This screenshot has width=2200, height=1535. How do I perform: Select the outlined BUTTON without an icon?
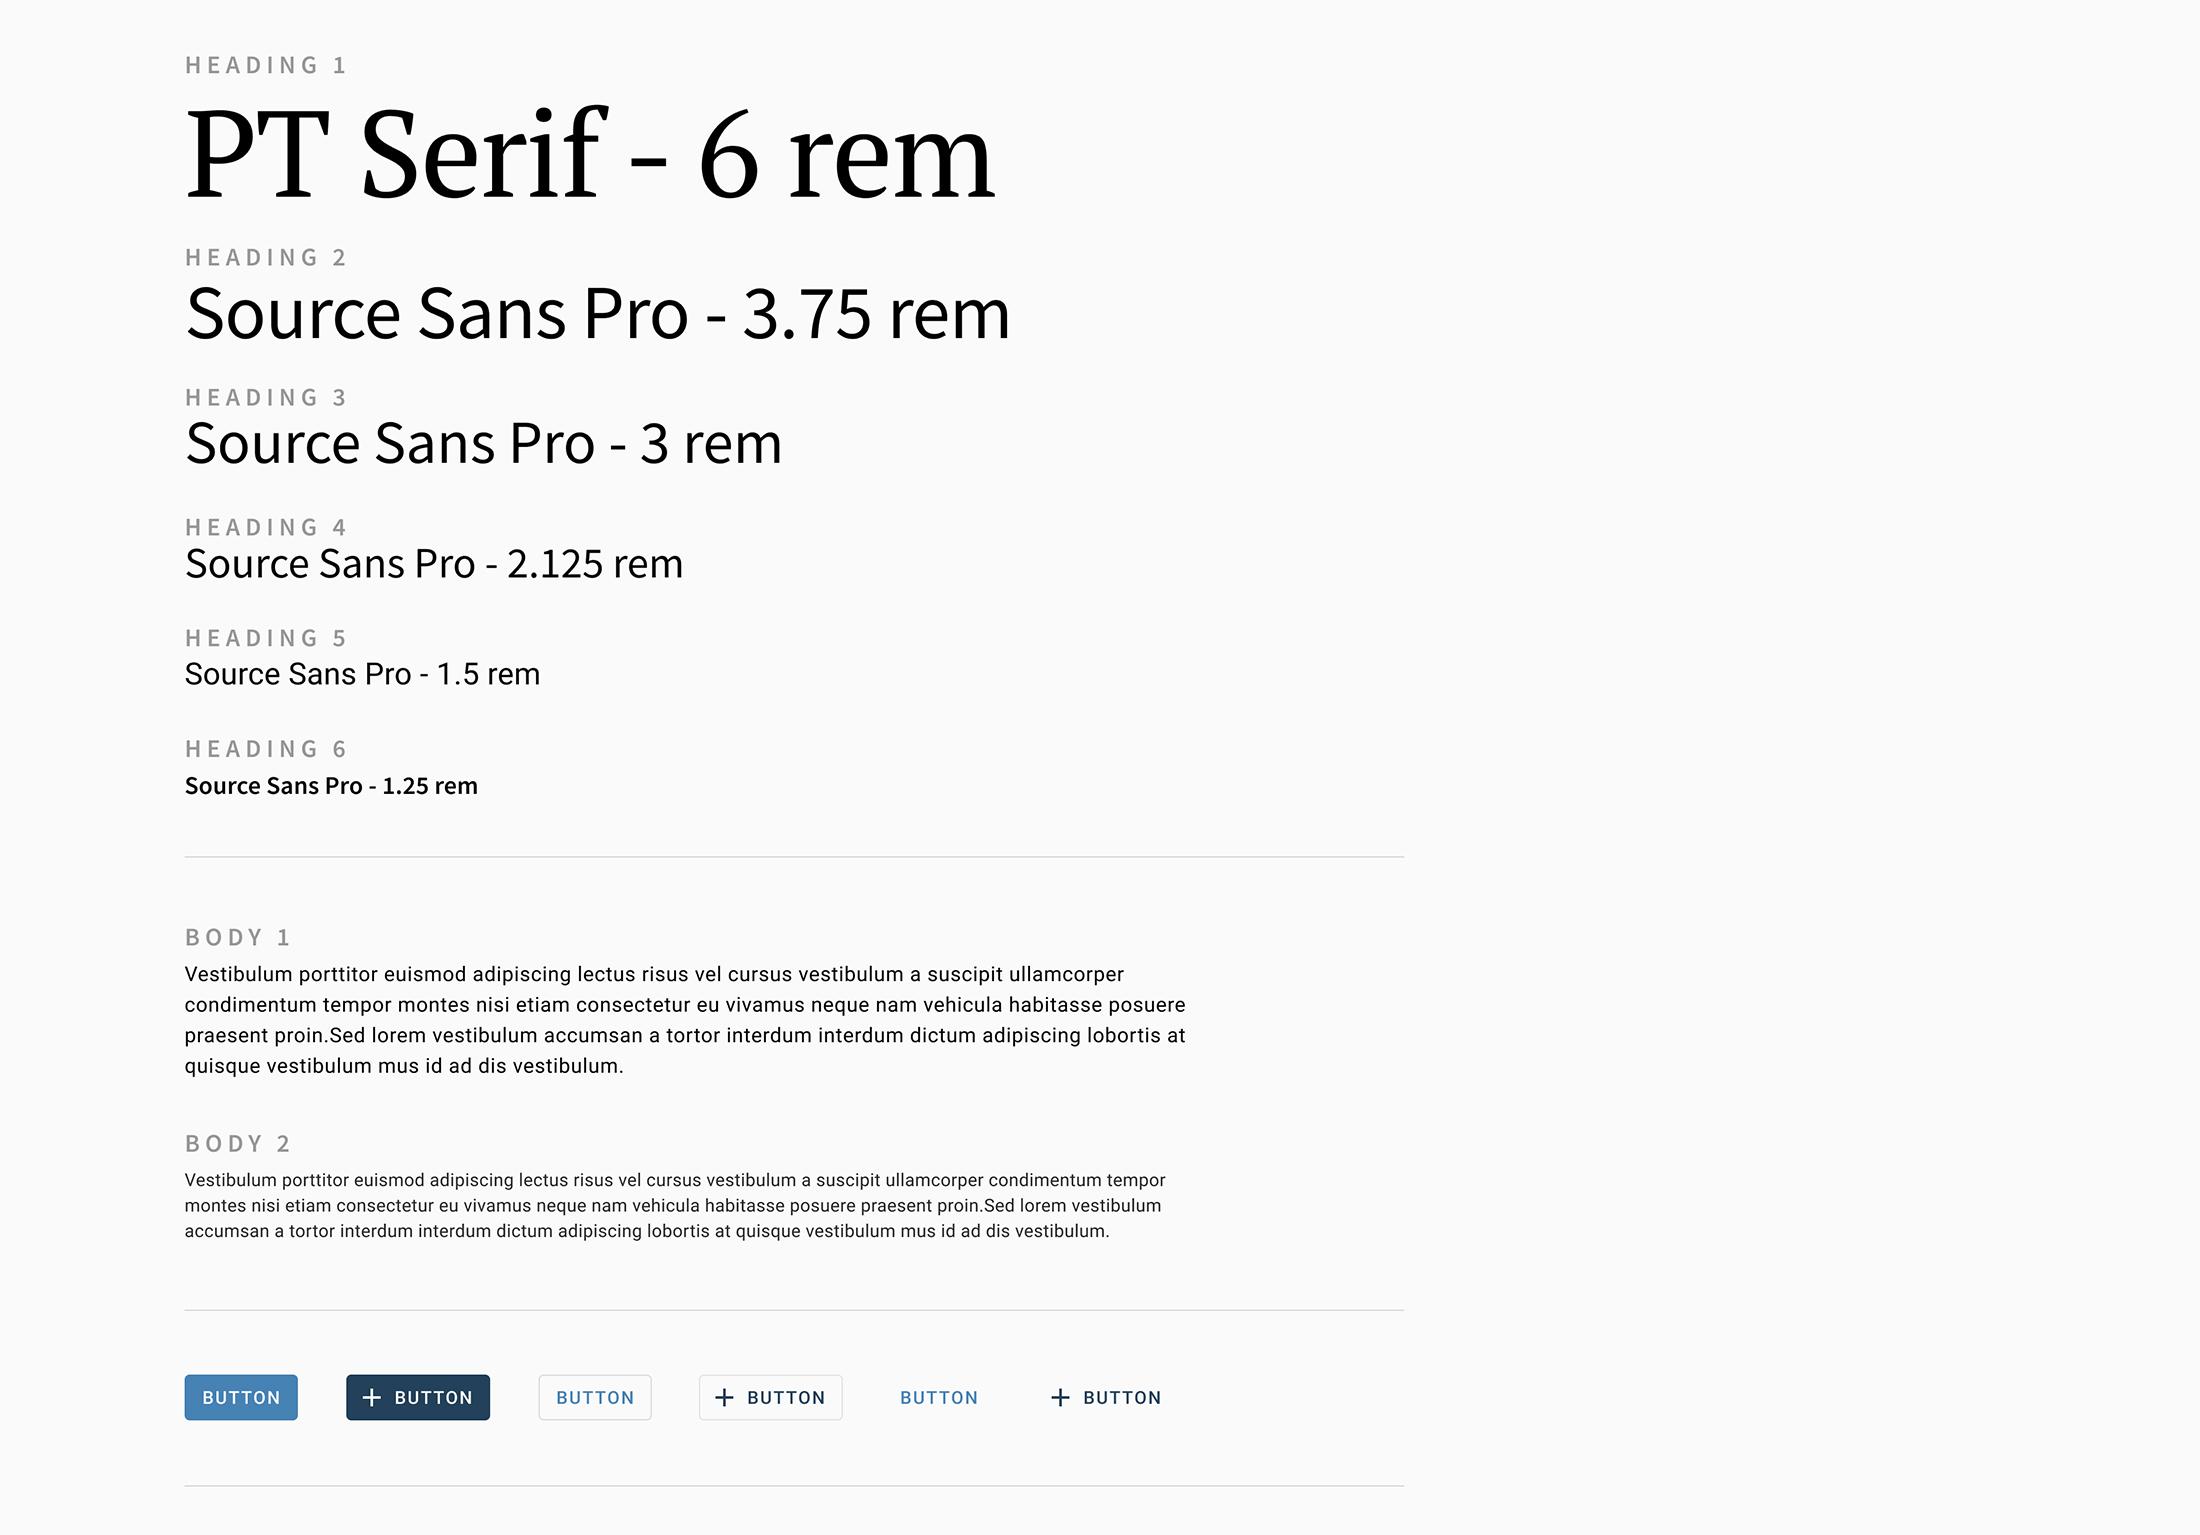pyautogui.click(x=595, y=1398)
